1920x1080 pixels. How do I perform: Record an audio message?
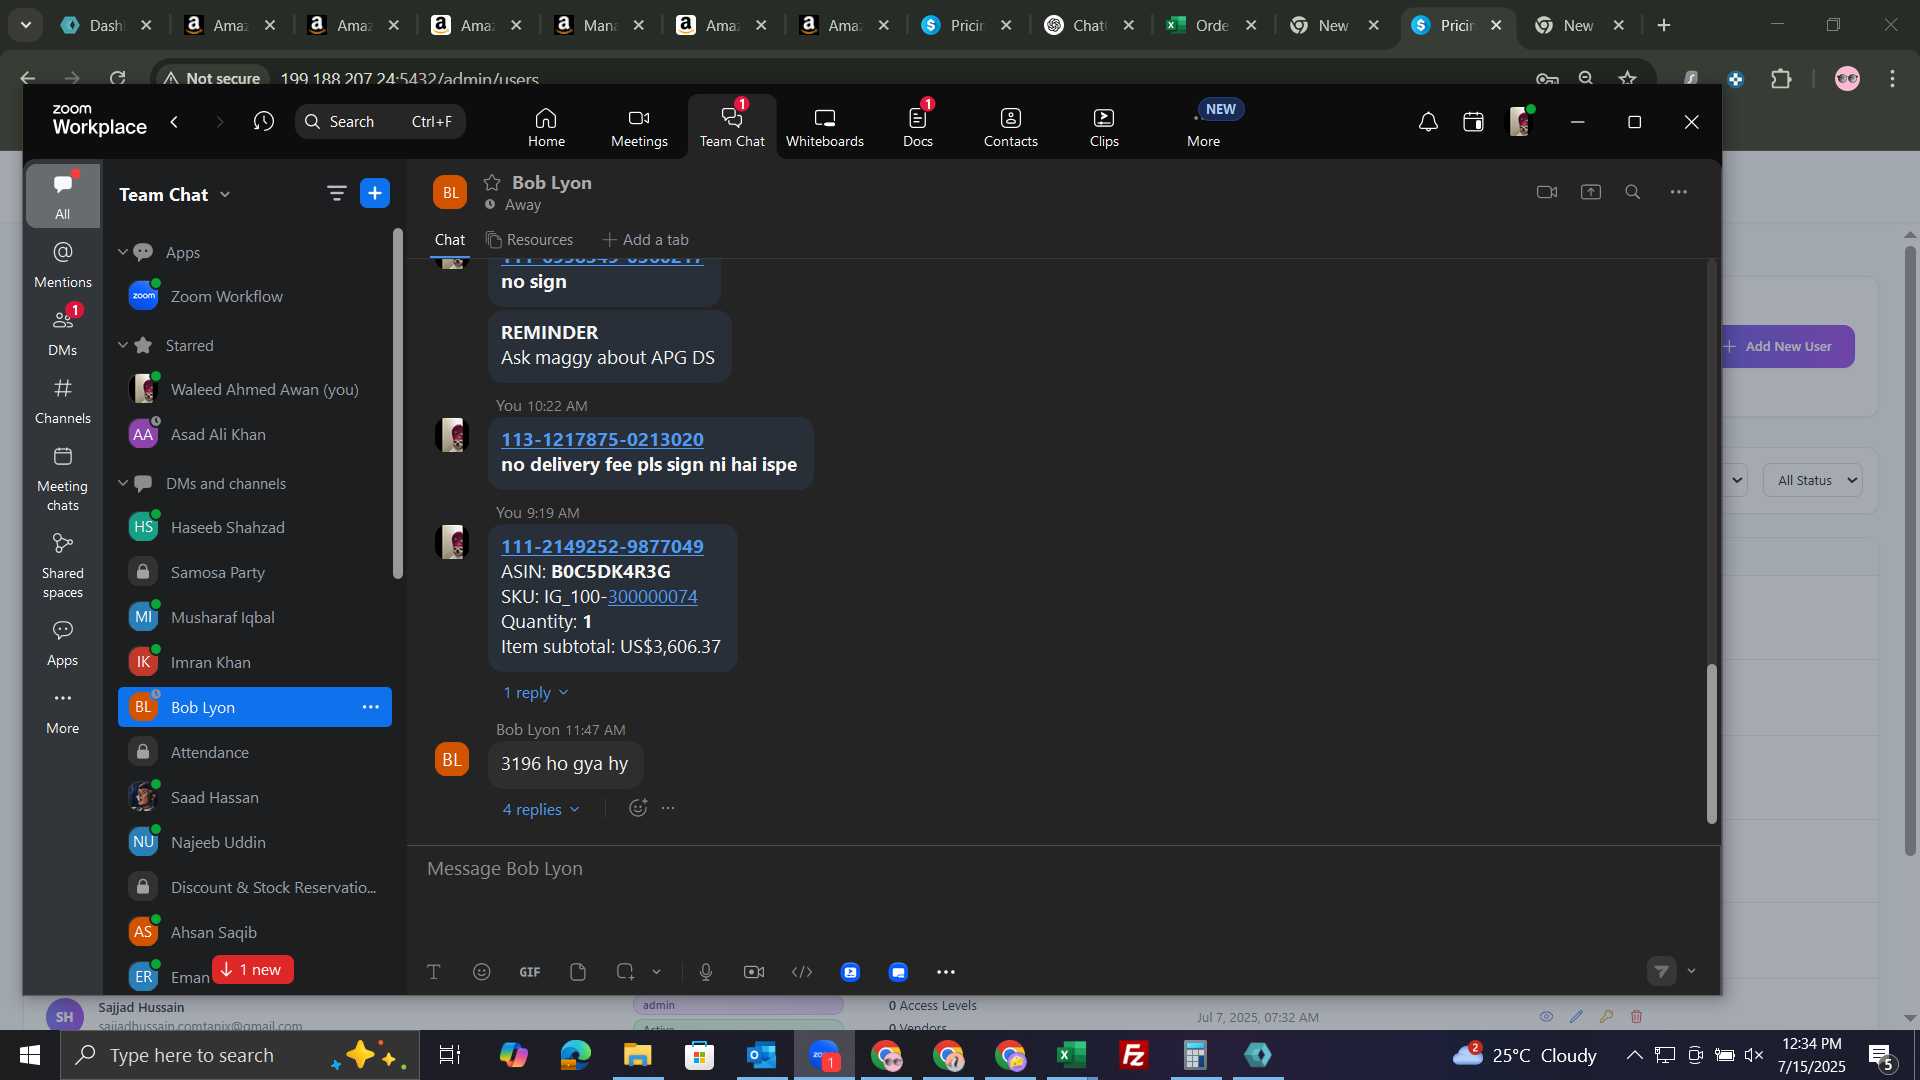point(706,972)
